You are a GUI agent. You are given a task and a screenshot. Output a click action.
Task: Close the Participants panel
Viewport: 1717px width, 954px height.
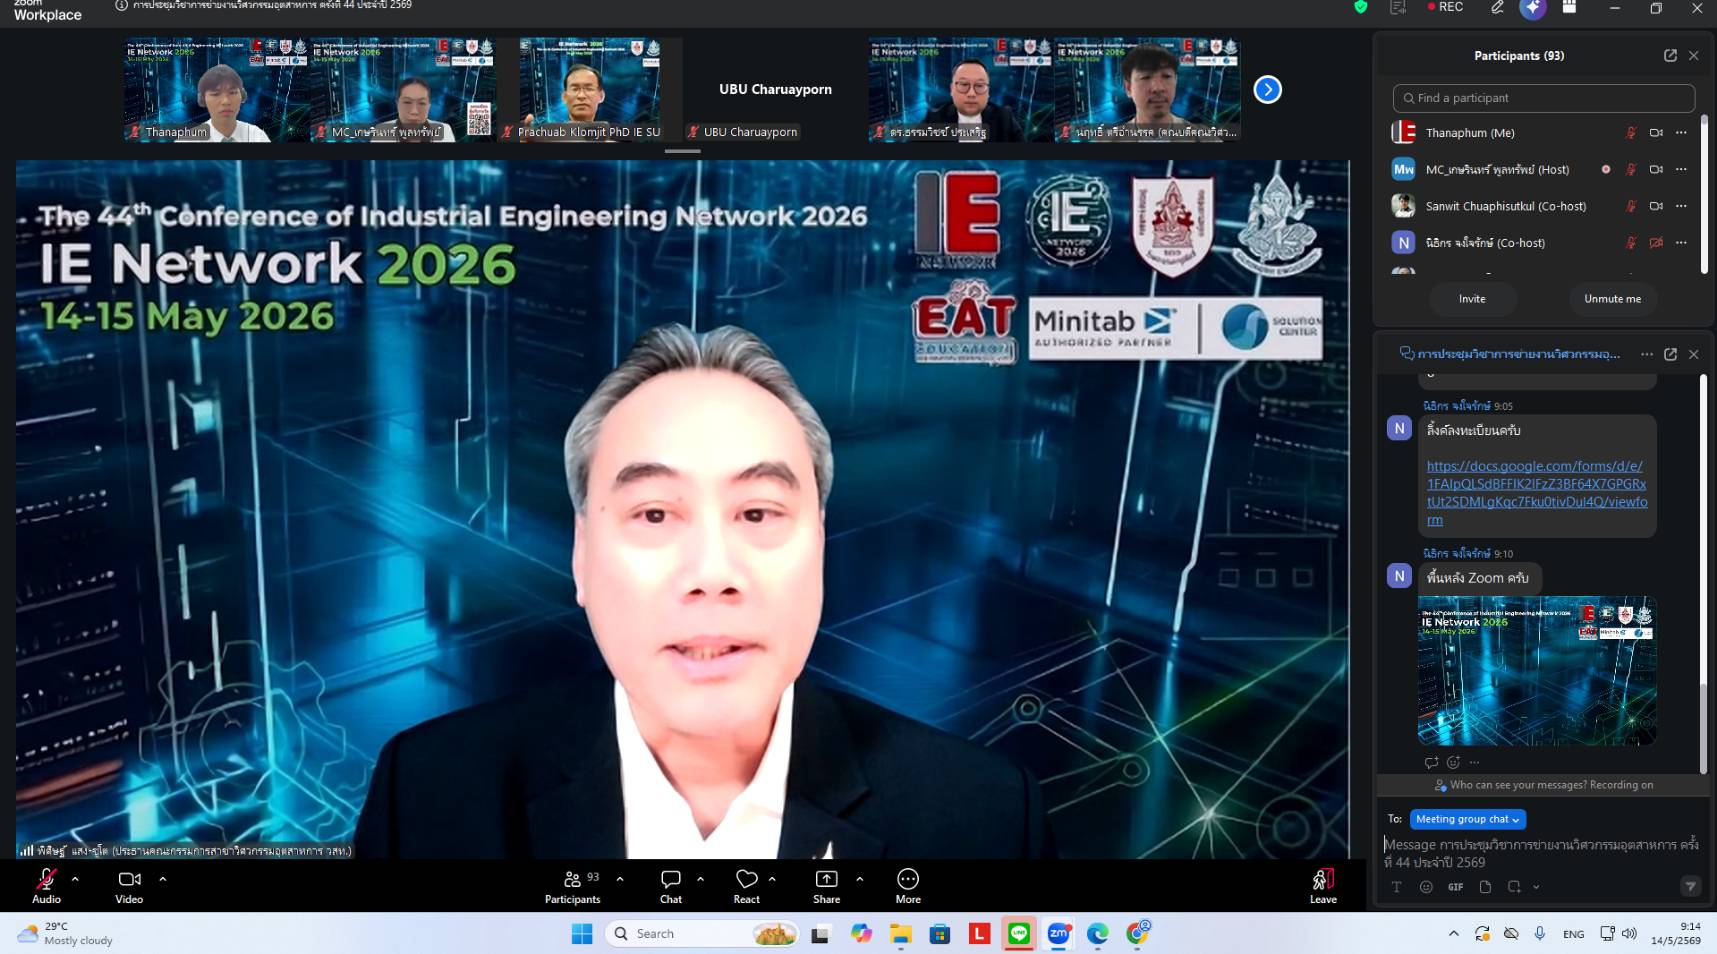1693,56
